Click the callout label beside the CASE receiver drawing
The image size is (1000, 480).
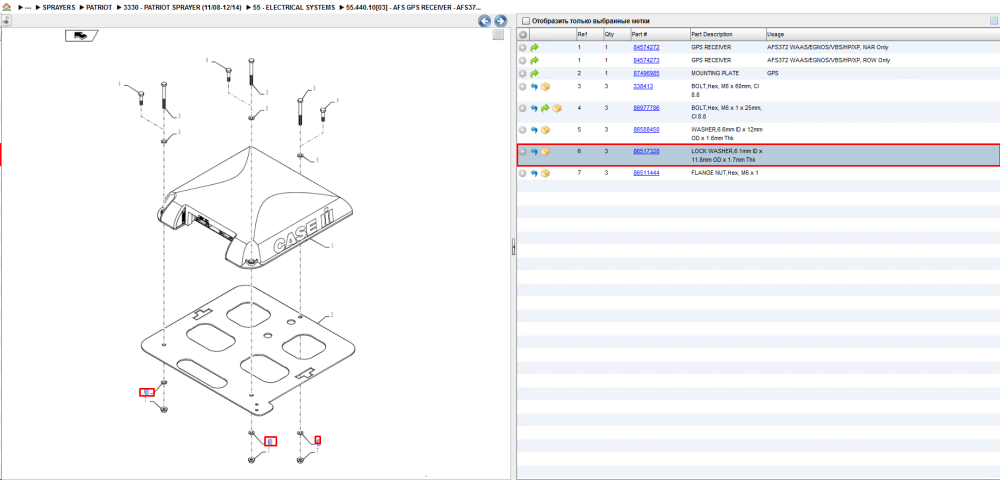[x=333, y=245]
